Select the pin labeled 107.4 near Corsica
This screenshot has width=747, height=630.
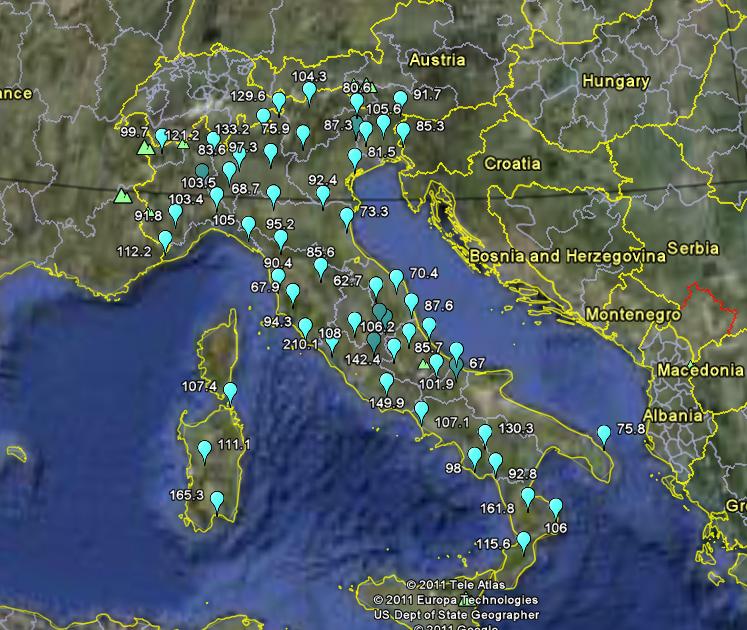(x=230, y=393)
